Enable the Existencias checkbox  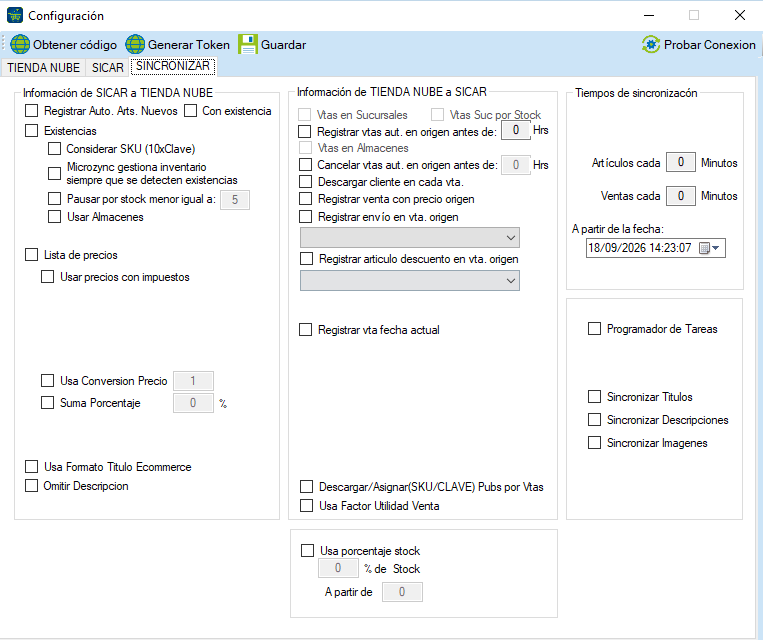[32, 130]
